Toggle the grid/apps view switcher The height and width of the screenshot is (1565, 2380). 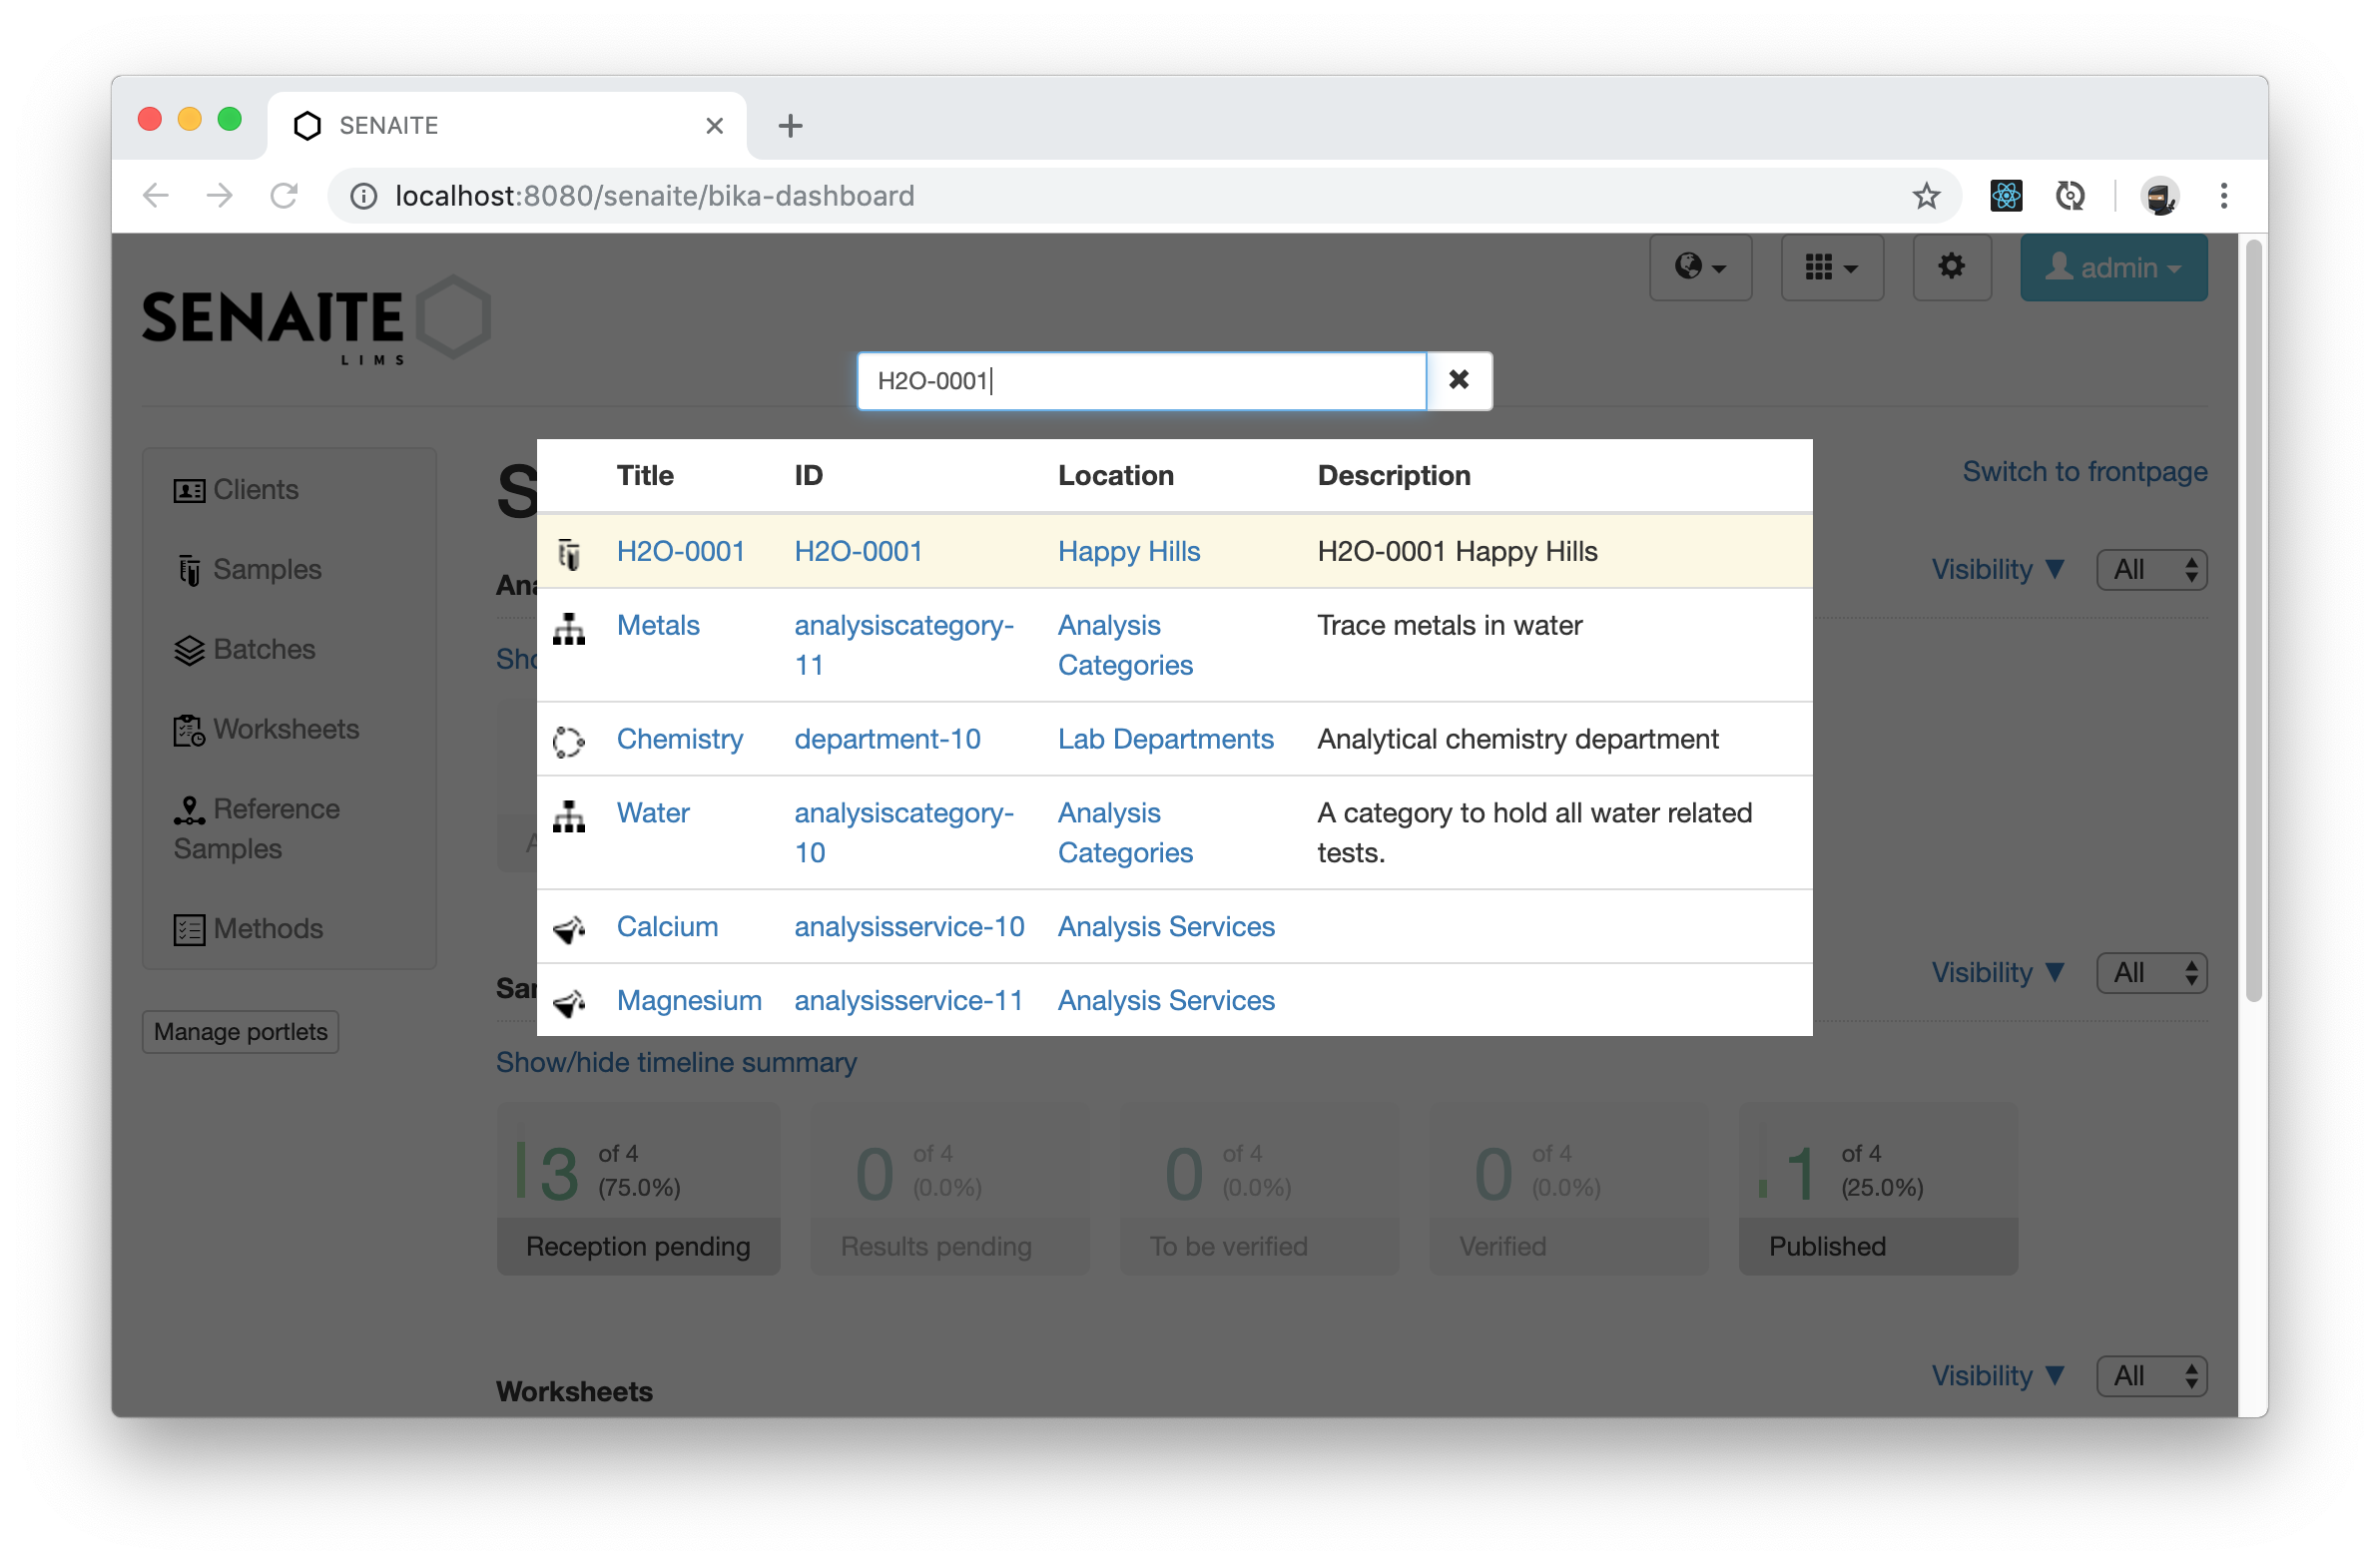coord(1828,267)
